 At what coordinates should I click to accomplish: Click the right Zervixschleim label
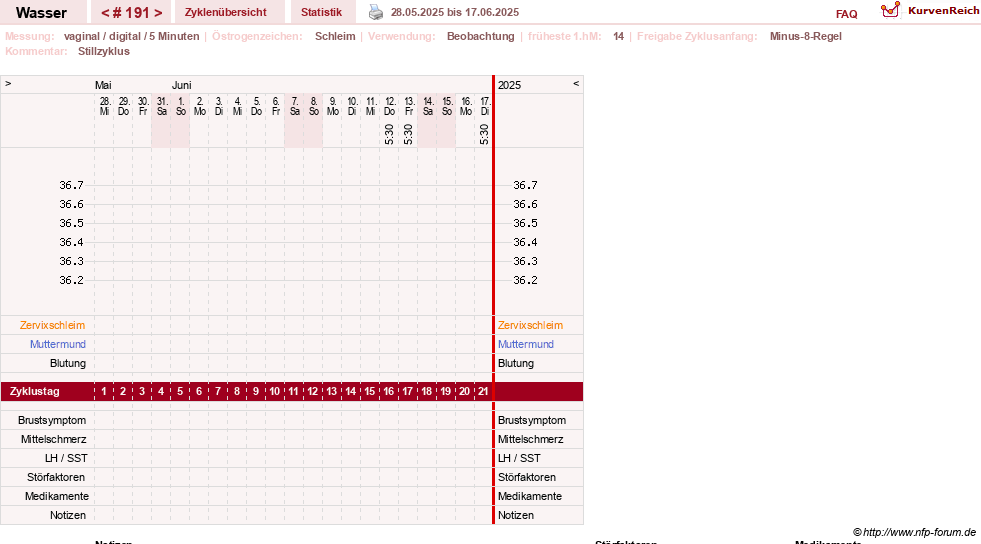tap(530, 325)
